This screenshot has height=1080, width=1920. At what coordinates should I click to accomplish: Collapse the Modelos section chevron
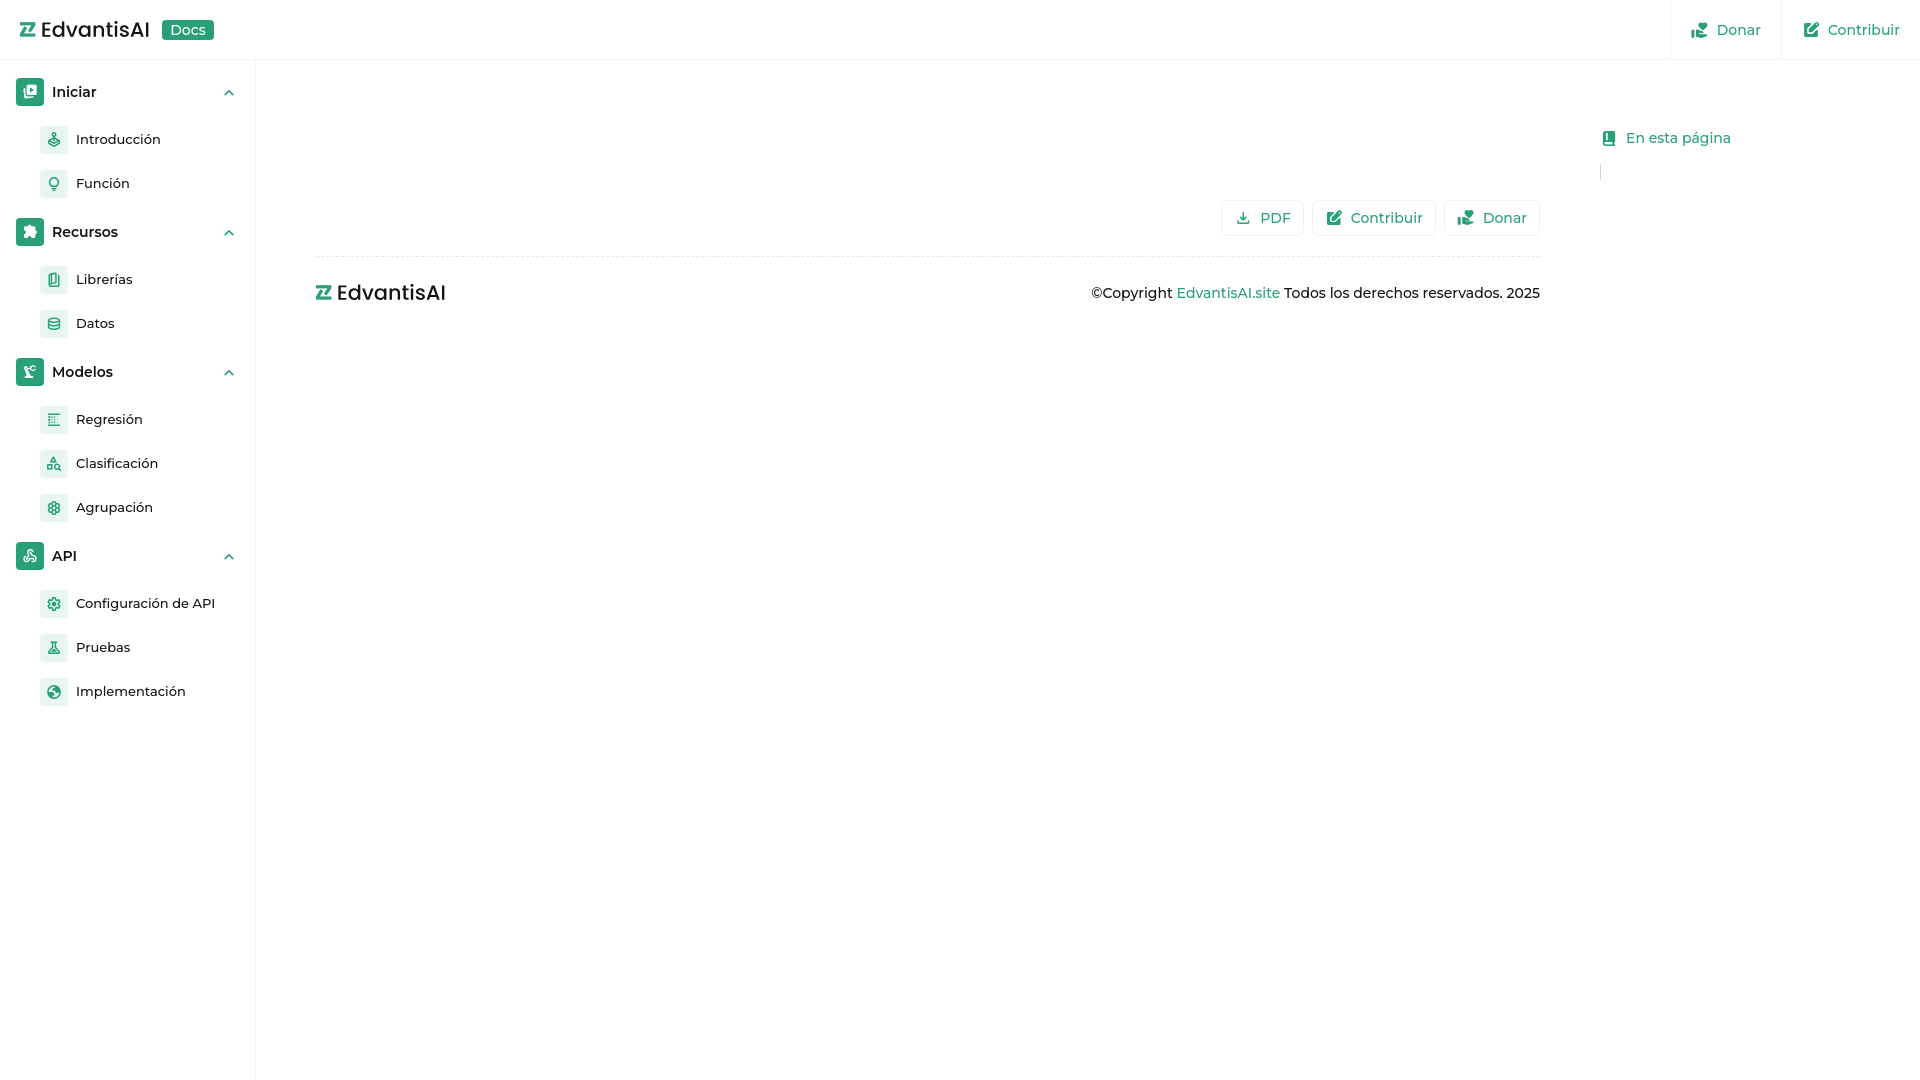tap(229, 373)
